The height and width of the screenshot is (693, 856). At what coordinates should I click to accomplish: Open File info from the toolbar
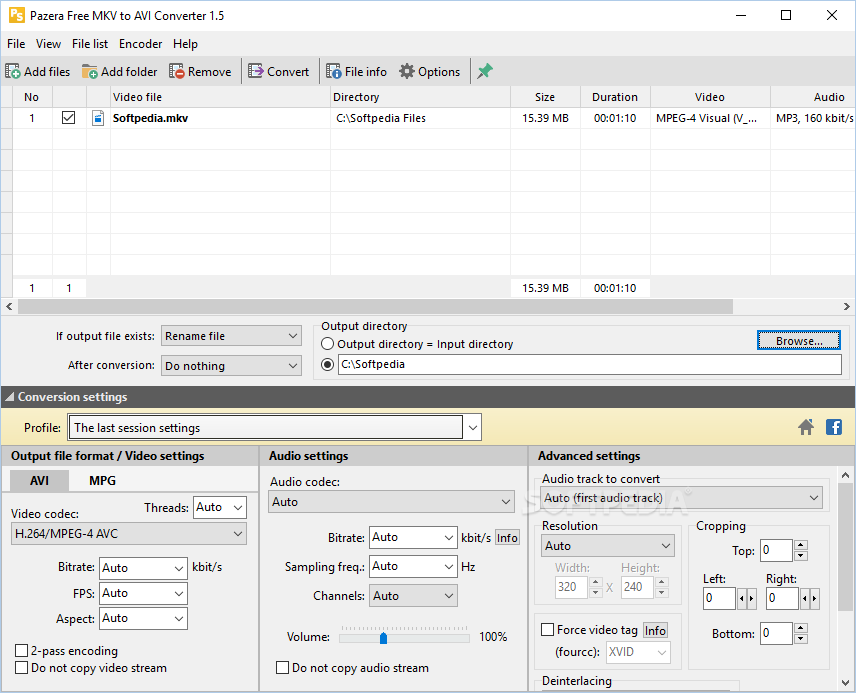pos(334,72)
